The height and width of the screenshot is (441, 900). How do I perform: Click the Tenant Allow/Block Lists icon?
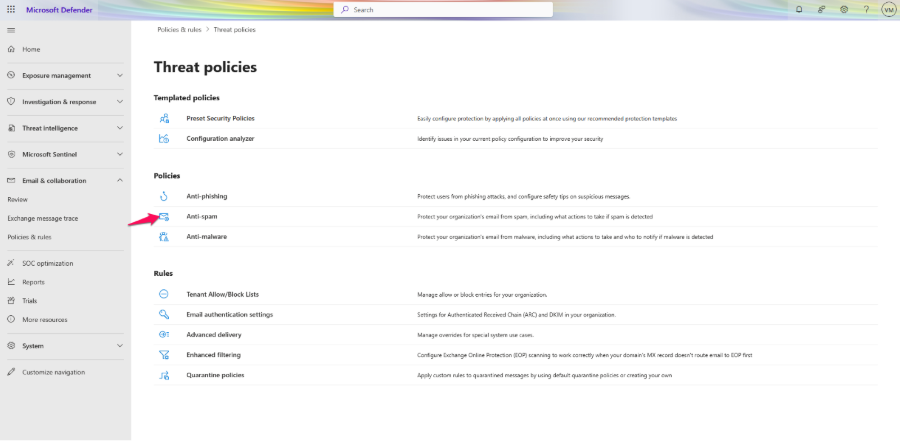click(164, 294)
